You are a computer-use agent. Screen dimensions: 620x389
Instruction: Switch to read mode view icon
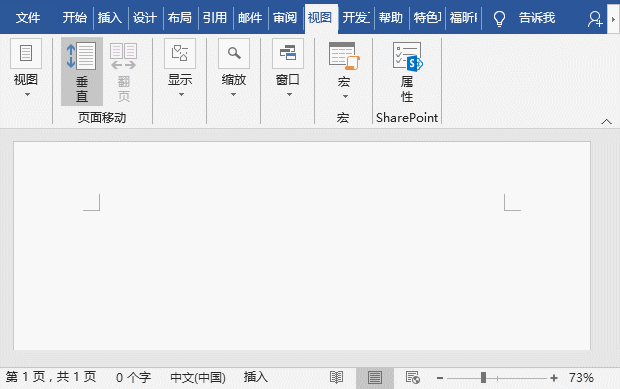click(336, 378)
